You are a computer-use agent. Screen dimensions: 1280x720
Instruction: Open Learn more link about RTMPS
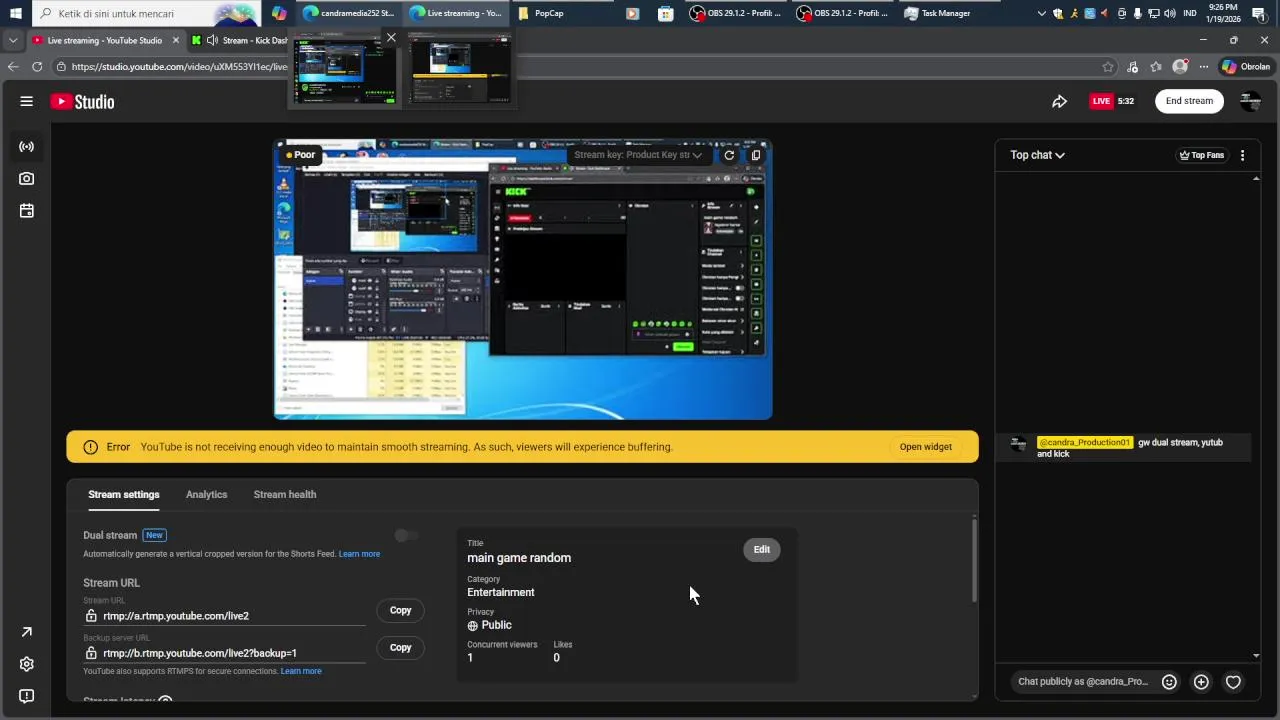point(301,671)
